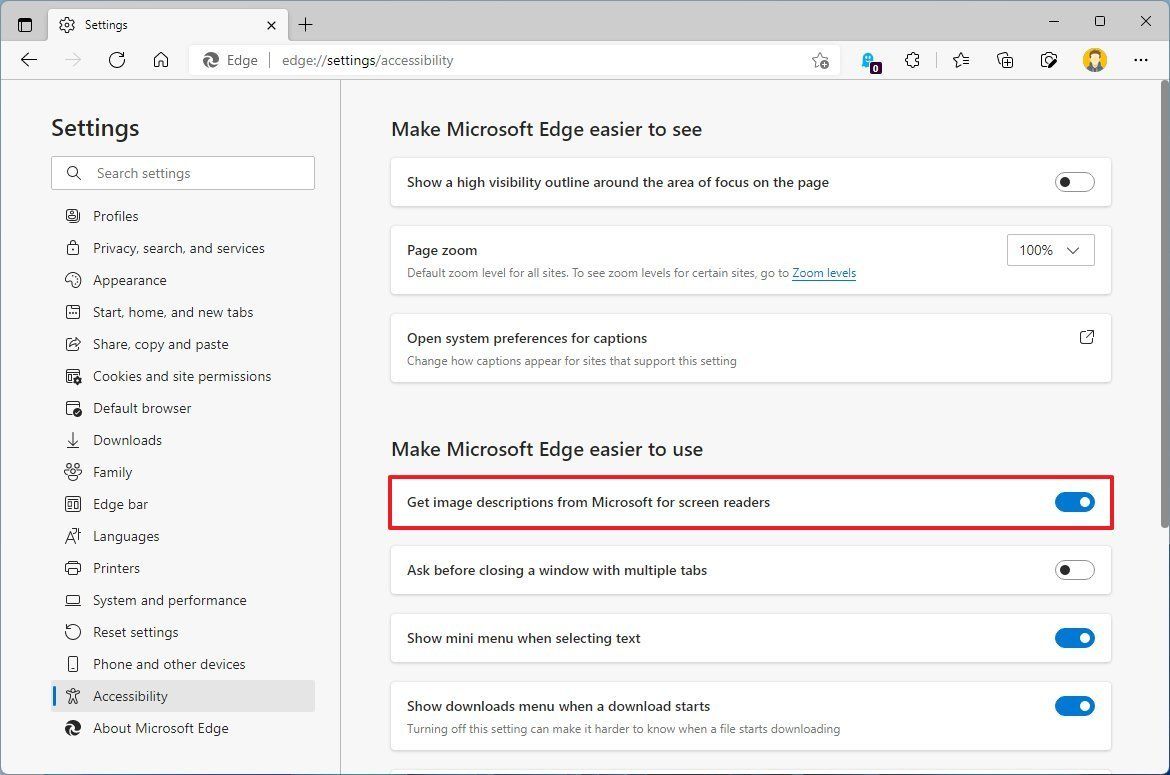
Task: Open About Microsoft Edge
Action: coord(160,728)
